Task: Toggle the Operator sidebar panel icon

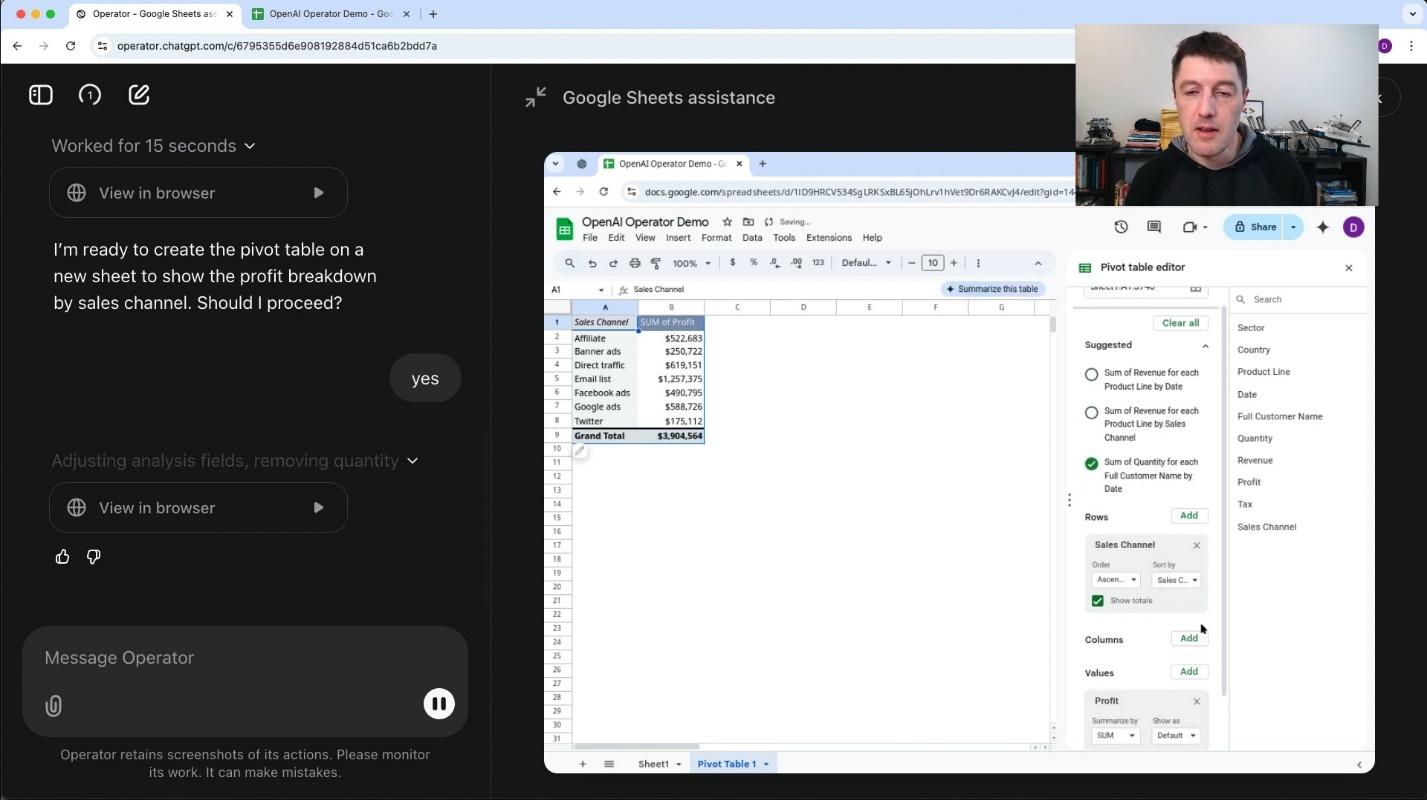Action: [x=41, y=95]
